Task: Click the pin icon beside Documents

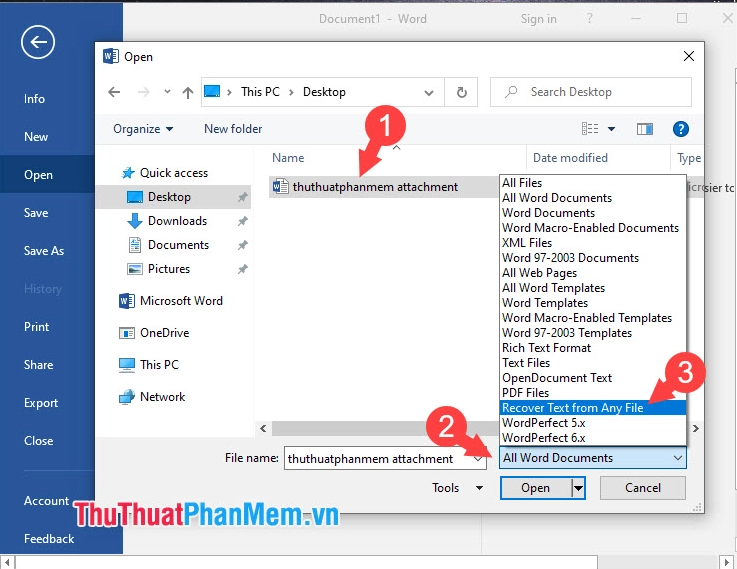Action: click(243, 245)
